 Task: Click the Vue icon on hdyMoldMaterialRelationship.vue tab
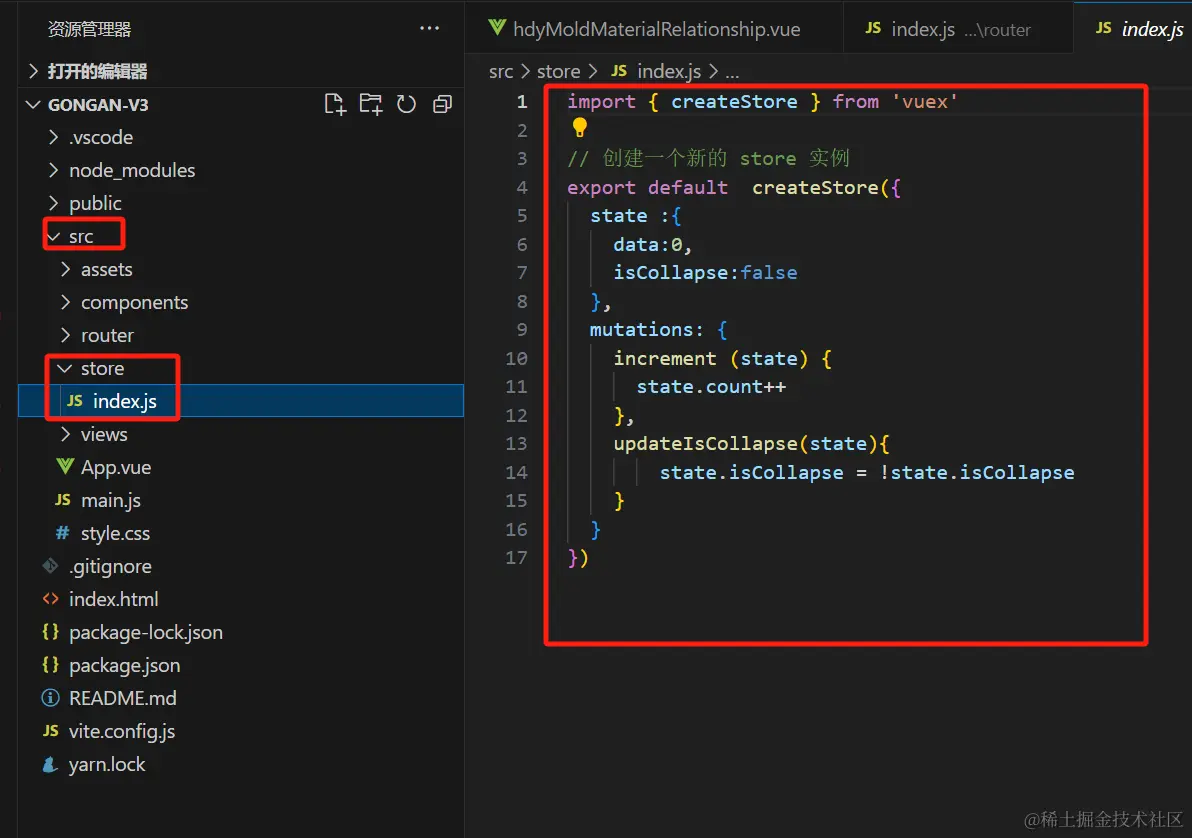click(497, 28)
